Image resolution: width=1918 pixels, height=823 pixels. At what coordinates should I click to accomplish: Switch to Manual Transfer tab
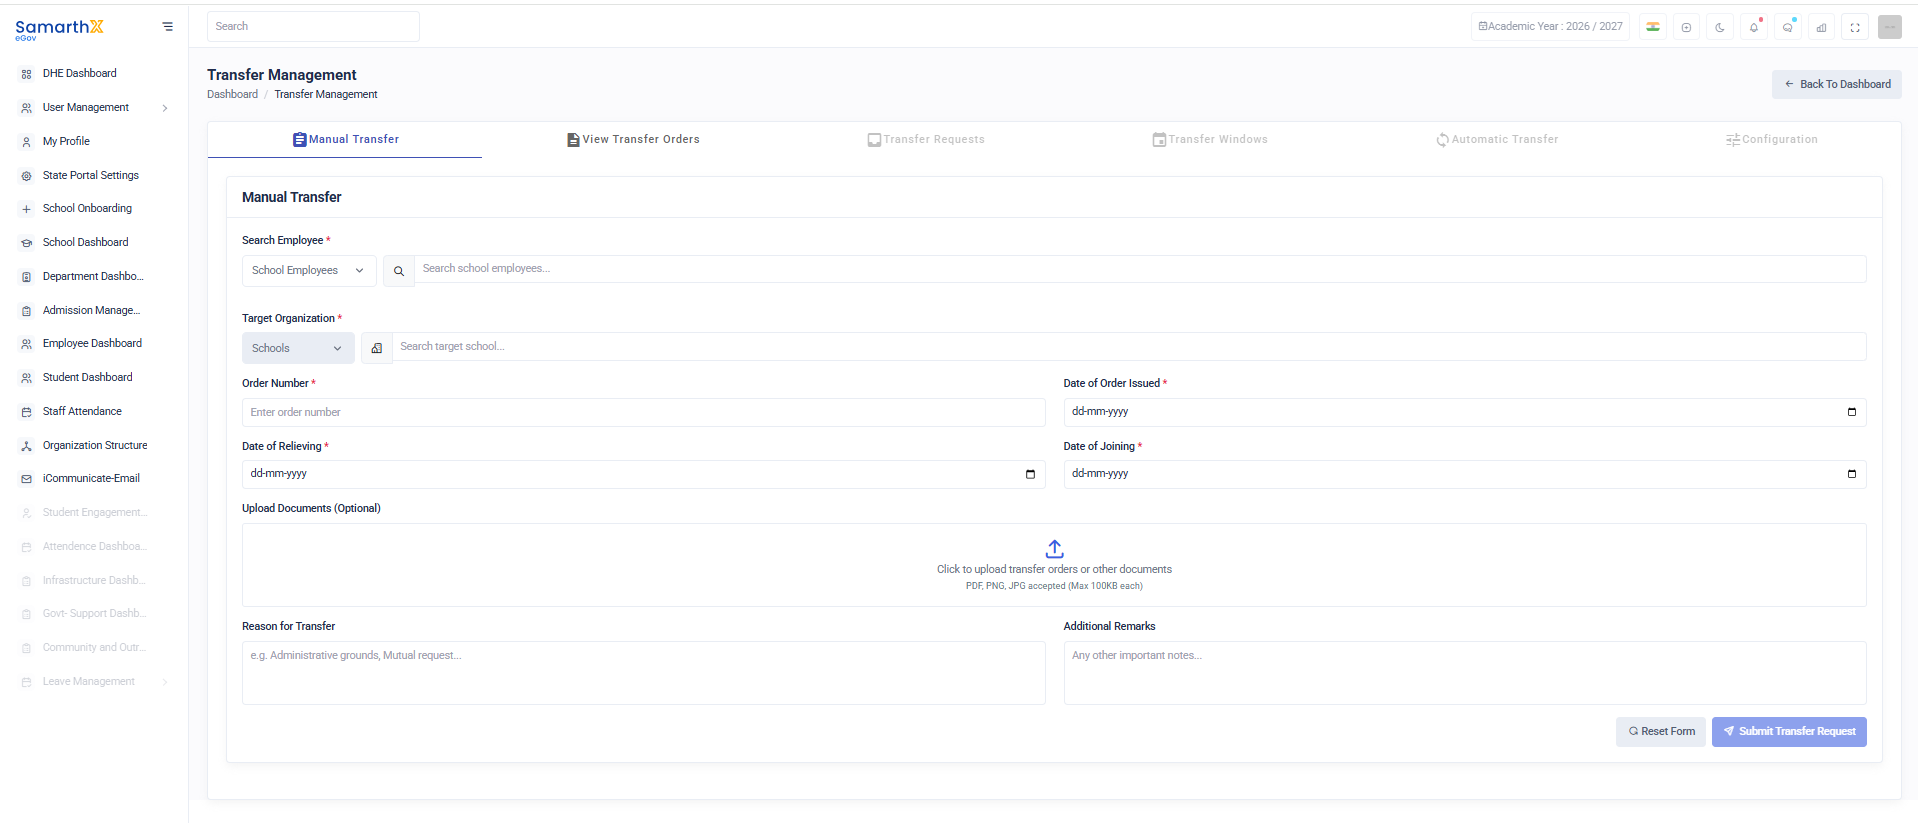[345, 139]
